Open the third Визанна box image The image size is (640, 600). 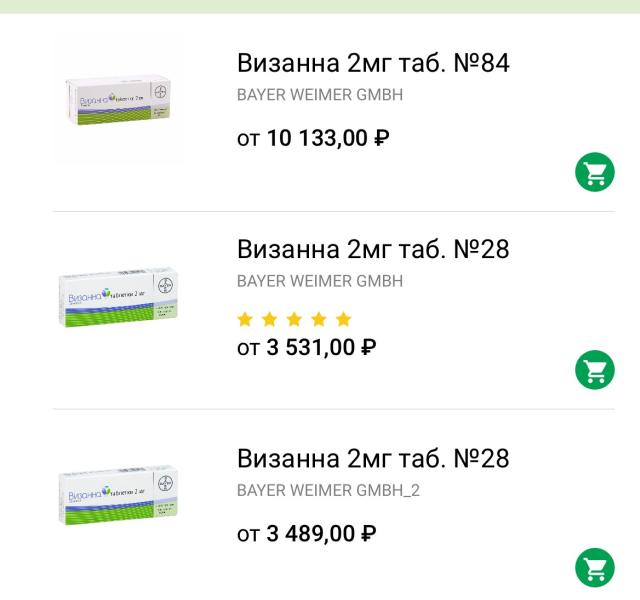(x=118, y=494)
